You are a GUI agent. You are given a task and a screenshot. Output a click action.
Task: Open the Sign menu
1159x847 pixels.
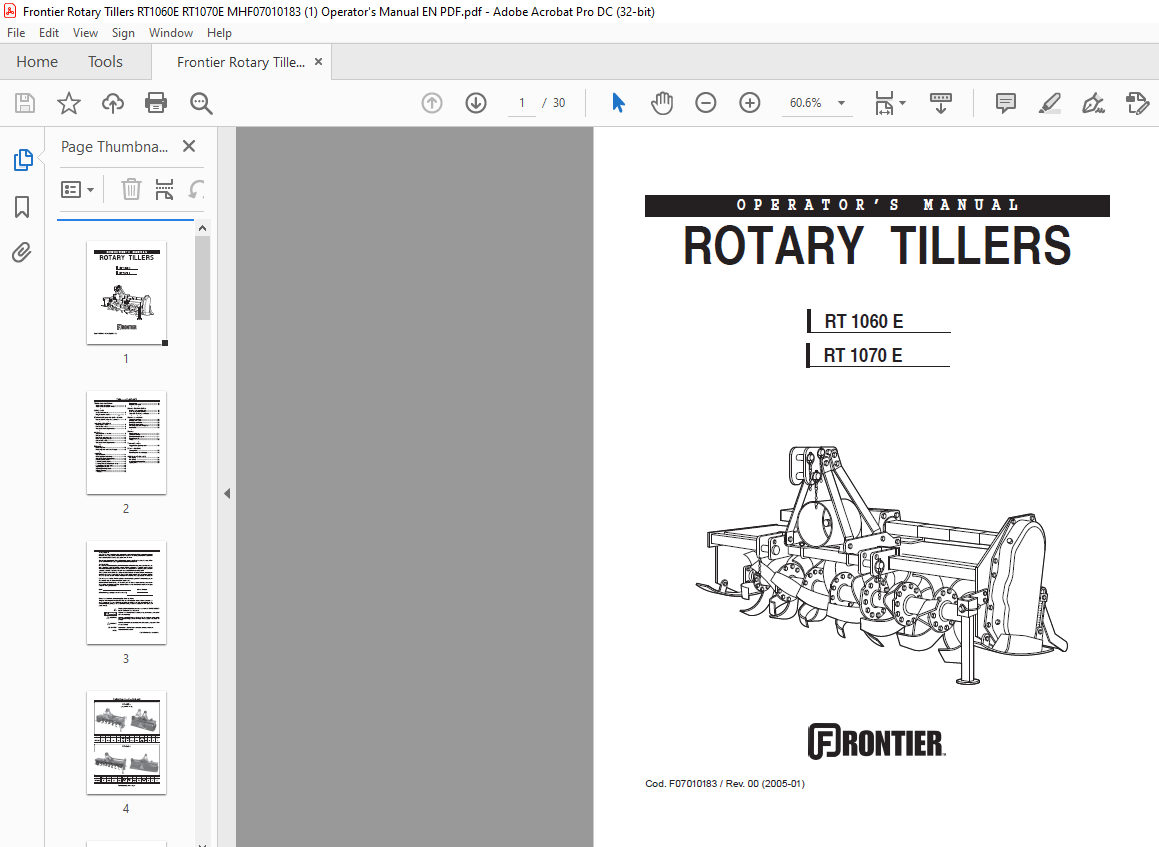coord(123,33)
